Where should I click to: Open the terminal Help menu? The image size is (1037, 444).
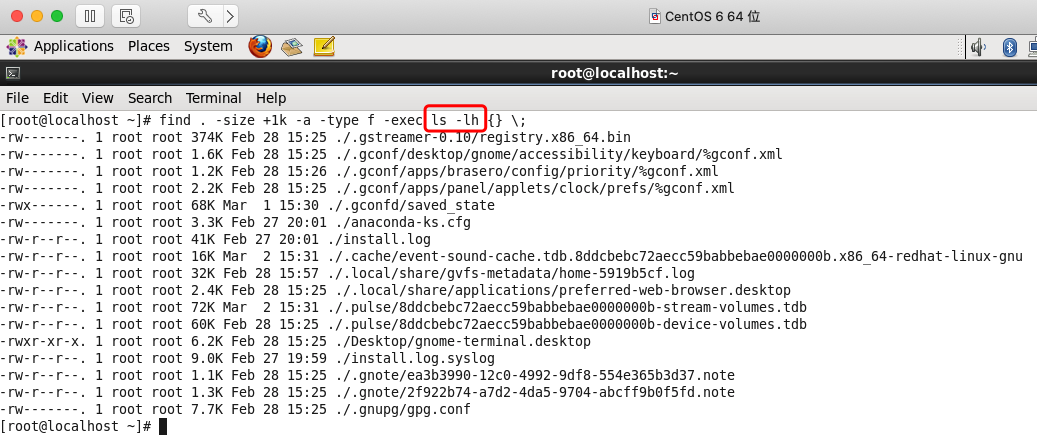tap(271, 98)
